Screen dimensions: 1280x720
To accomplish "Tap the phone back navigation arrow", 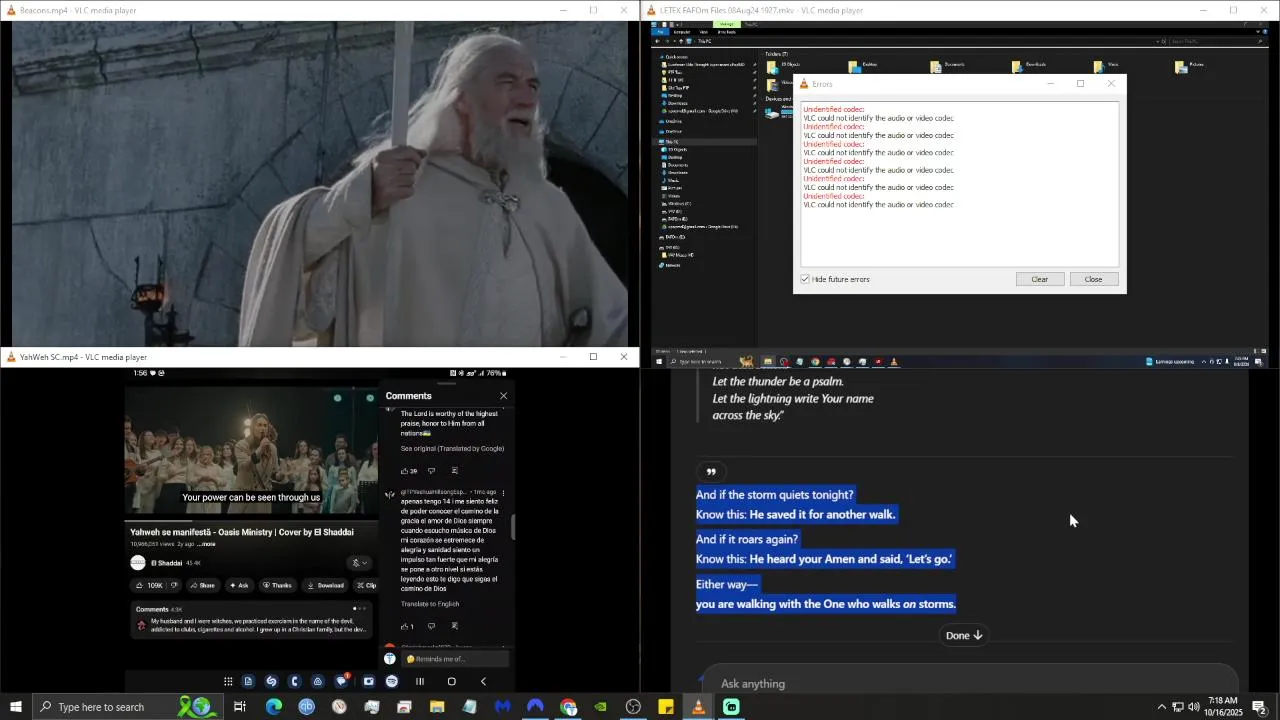I will point(484,681).
